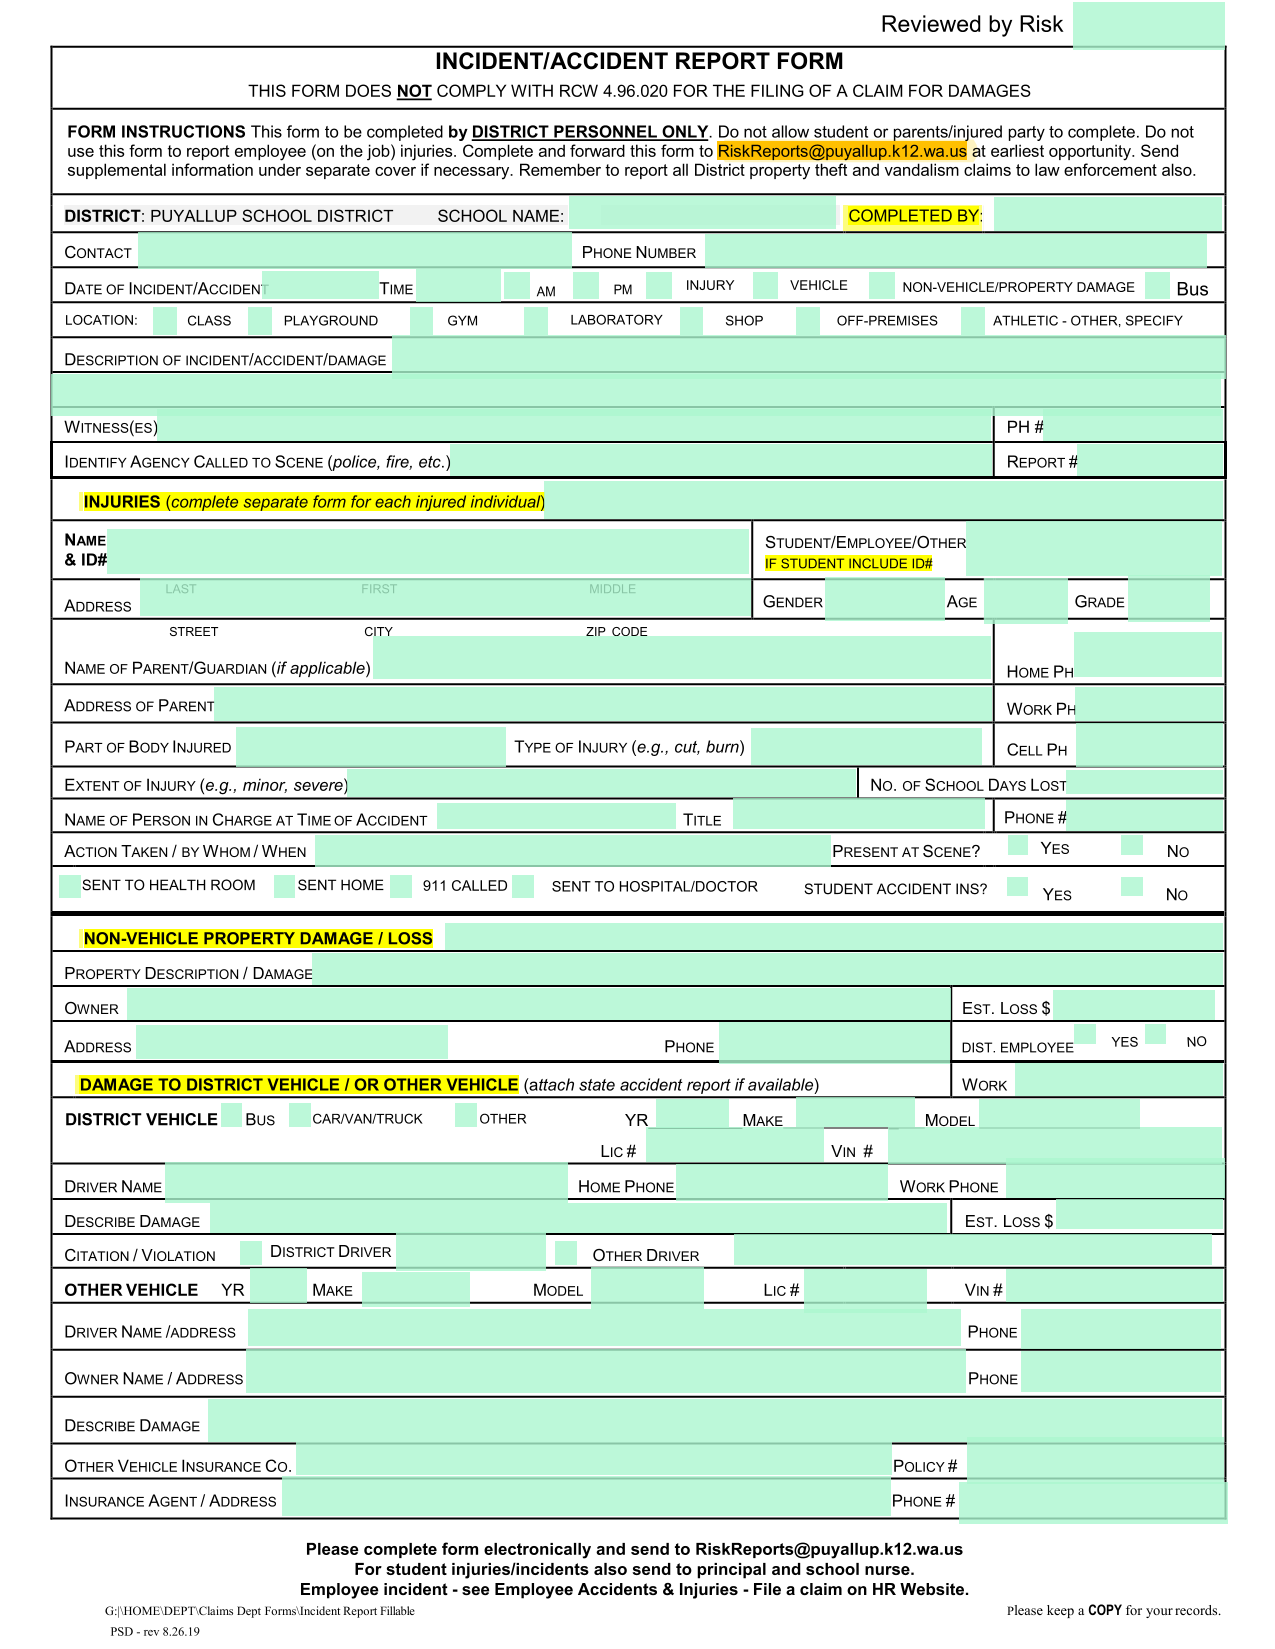This screenshot has width=1275, height=1649.
Task: Select the Class location checkbox
Action: tap(165, 320)
